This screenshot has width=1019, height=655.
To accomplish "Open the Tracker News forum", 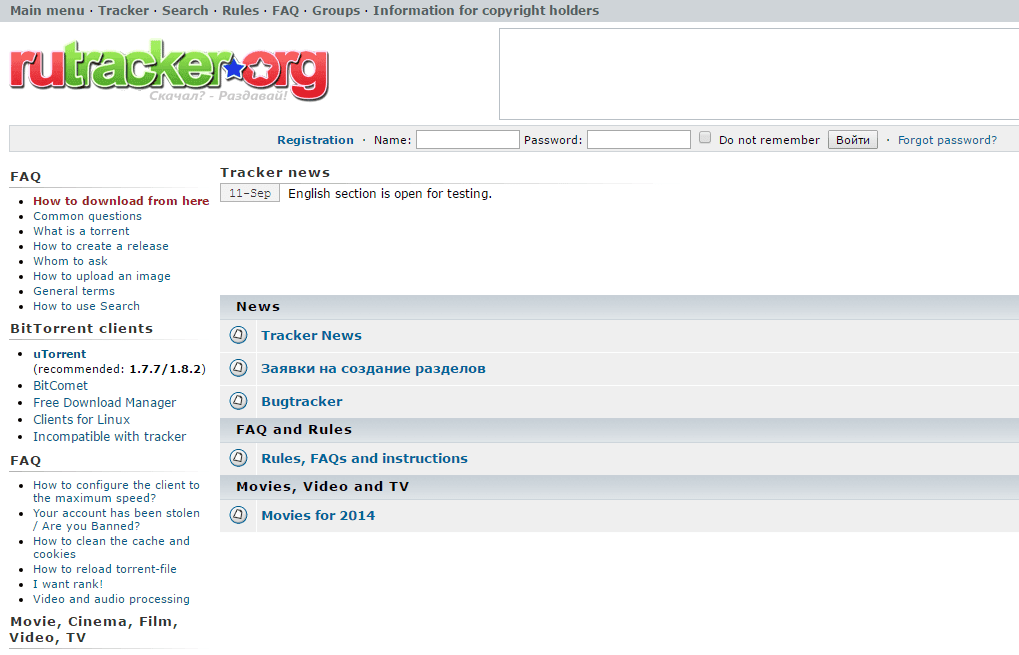I will pos(311,335).
